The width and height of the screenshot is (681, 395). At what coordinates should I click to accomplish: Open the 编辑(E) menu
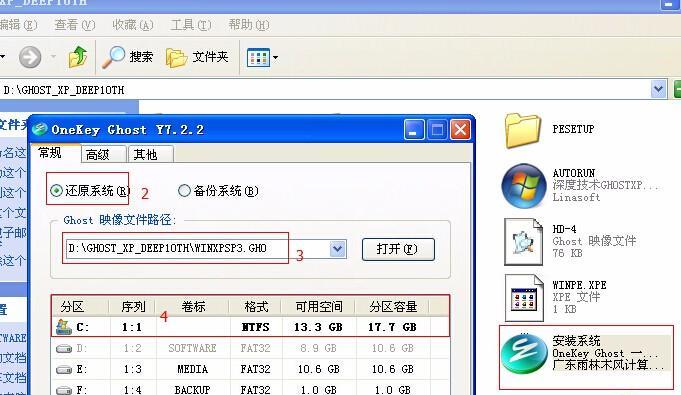[18, 25]
